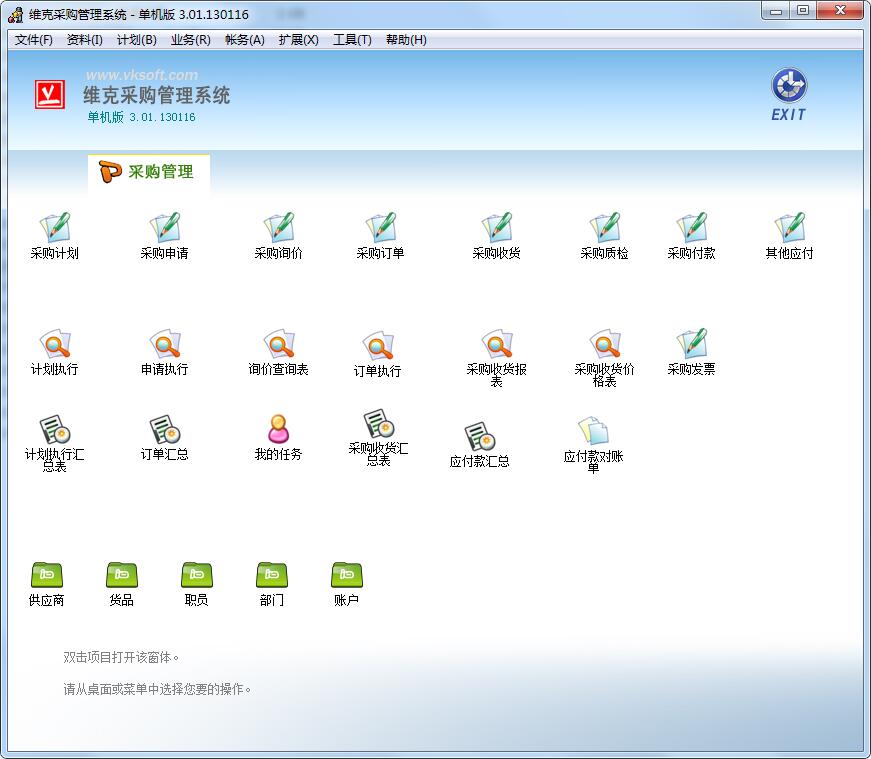871x759 pixels.
Task: Click the application icon in title bar
Action: (16, 14)
